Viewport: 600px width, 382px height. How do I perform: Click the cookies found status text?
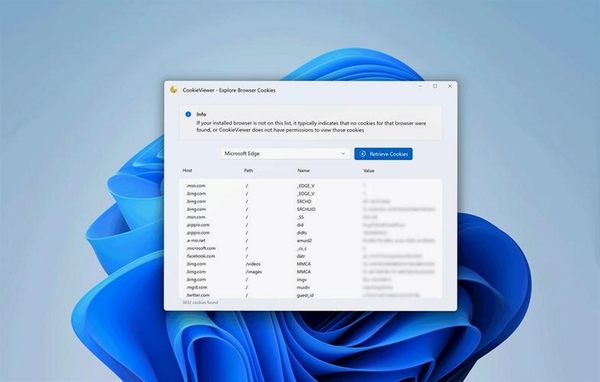point(200,302)
